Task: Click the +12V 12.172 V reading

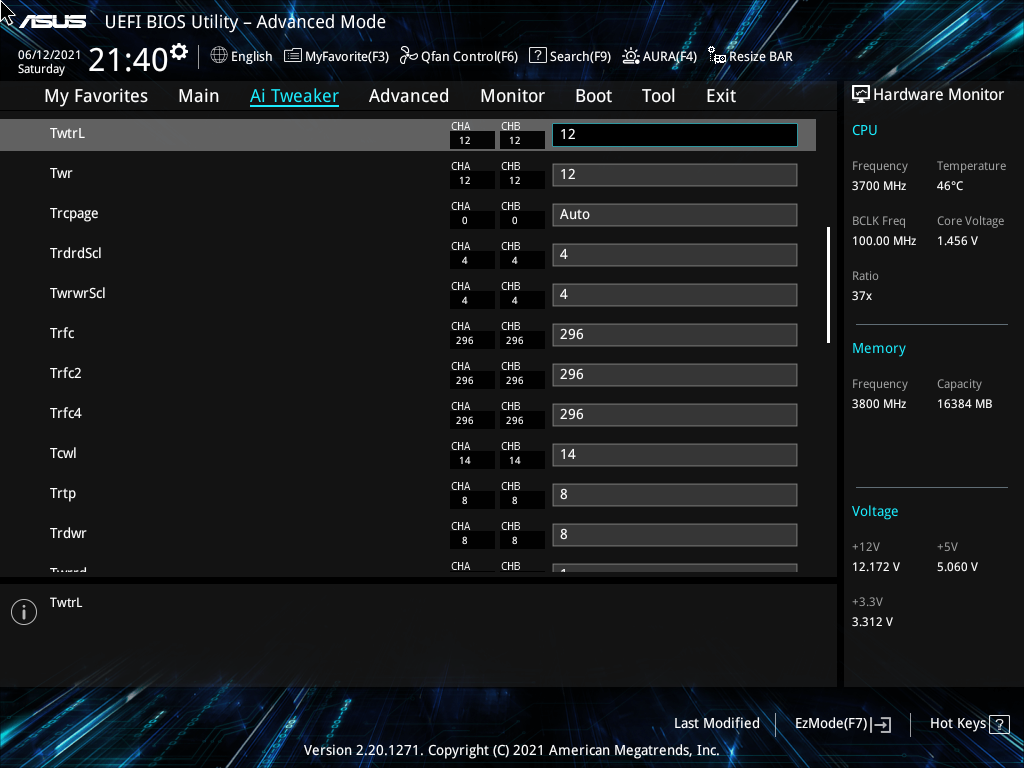Action: click(x=876, y=567)
